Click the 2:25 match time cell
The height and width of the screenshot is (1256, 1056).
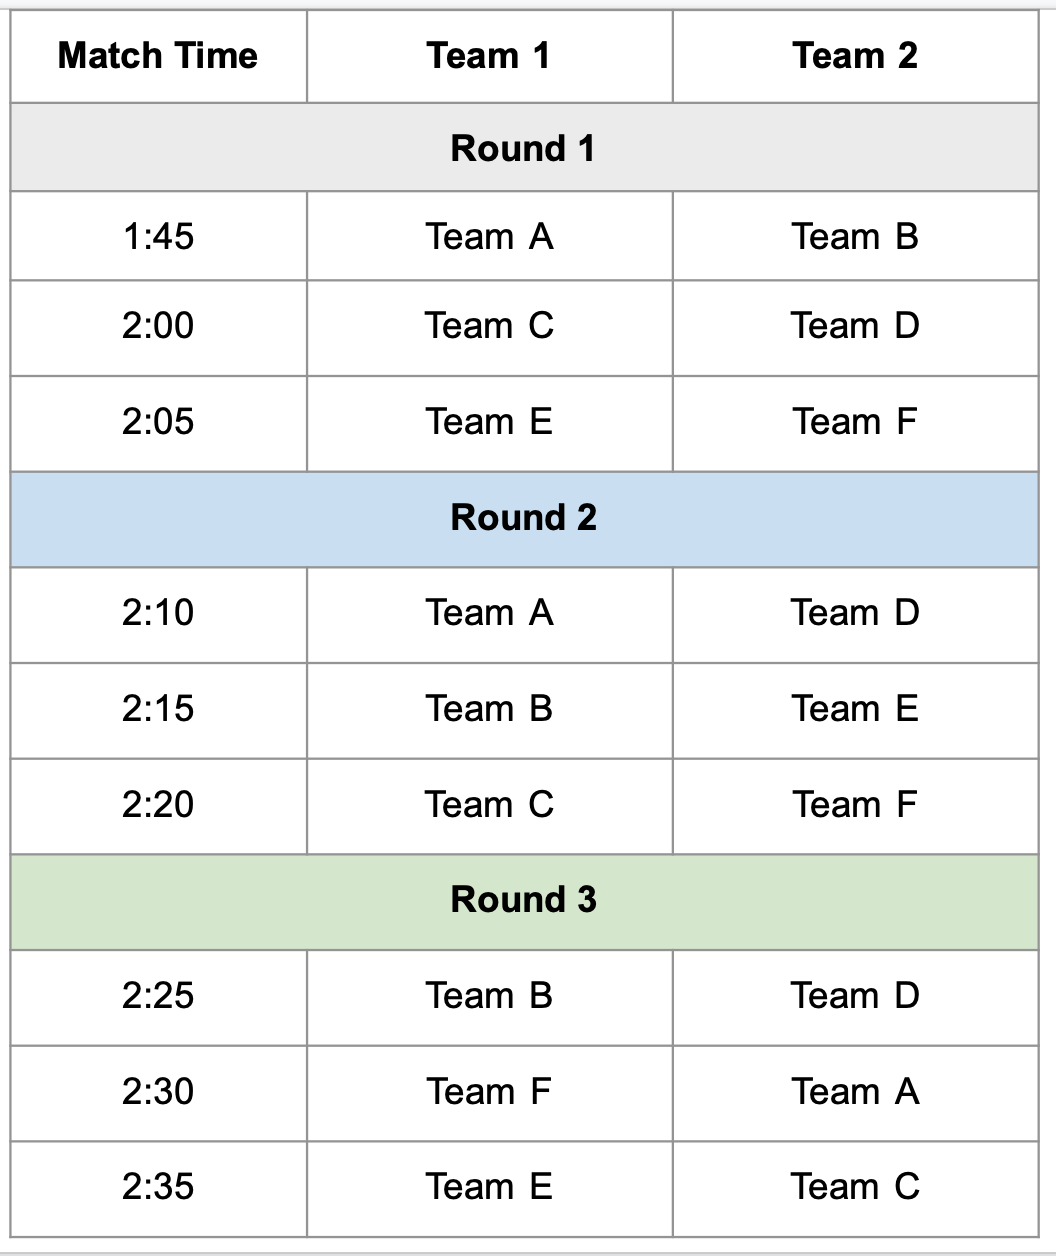coord(158,996)
